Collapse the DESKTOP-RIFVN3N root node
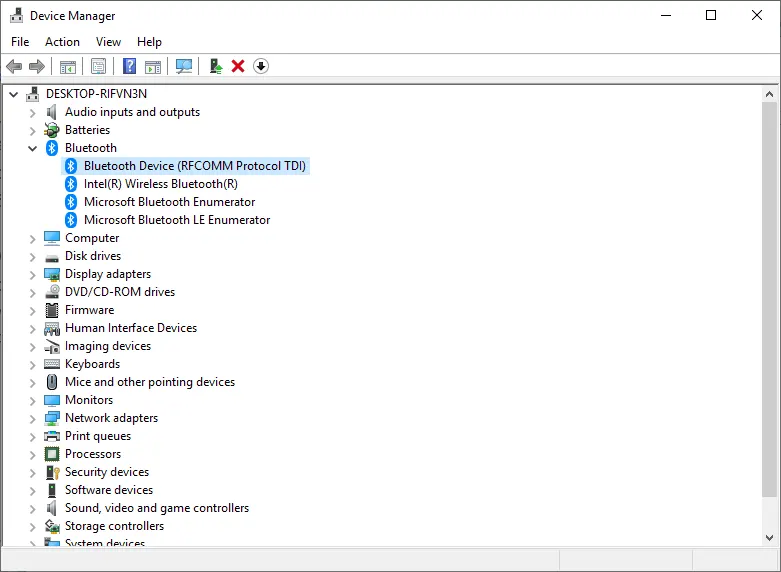781x572 pixels. 14,94
